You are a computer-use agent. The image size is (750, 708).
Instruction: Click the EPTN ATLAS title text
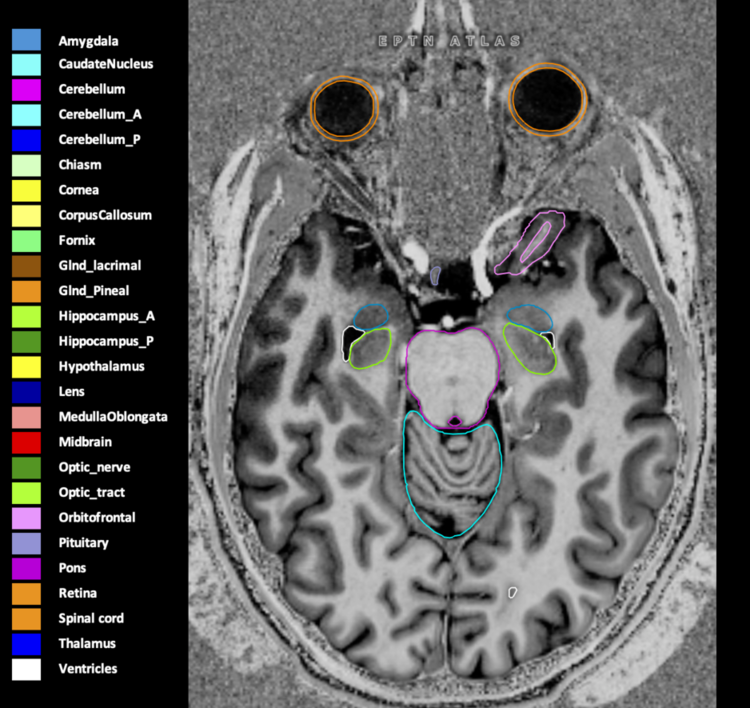coord(449,41)
